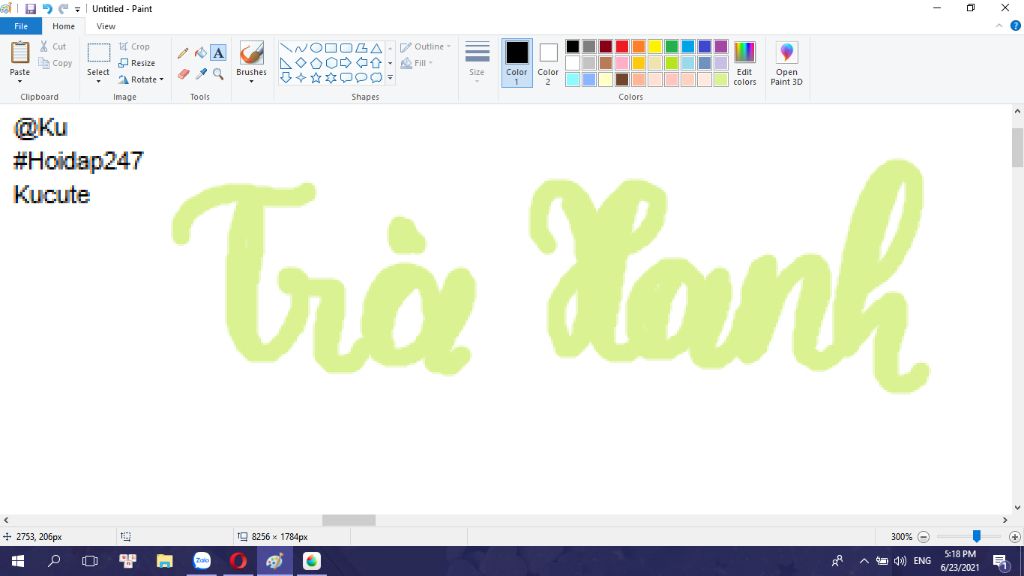
Task: Select the Pencil tool
Action: click(183, 52)
